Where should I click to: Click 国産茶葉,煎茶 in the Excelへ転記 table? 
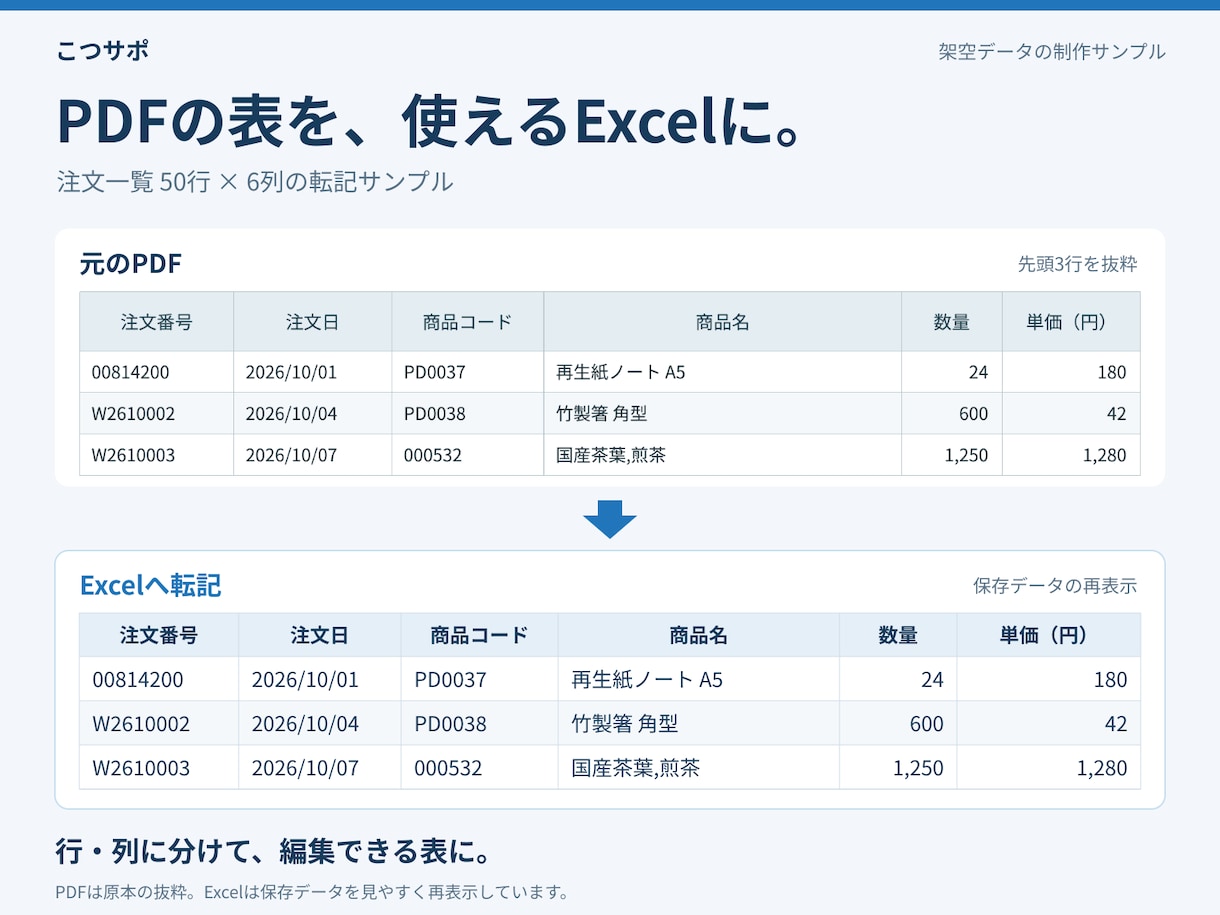point(636,768)
